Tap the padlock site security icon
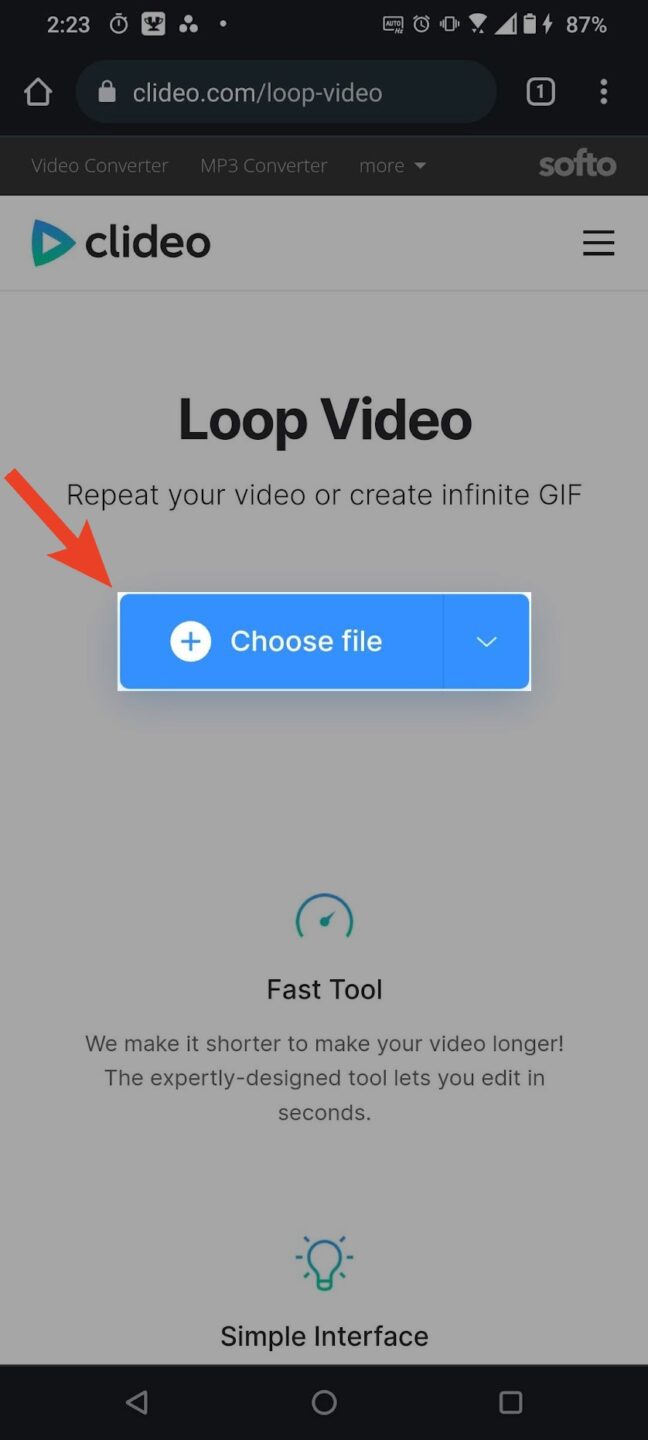648x1440 pixels. (108, 92)
